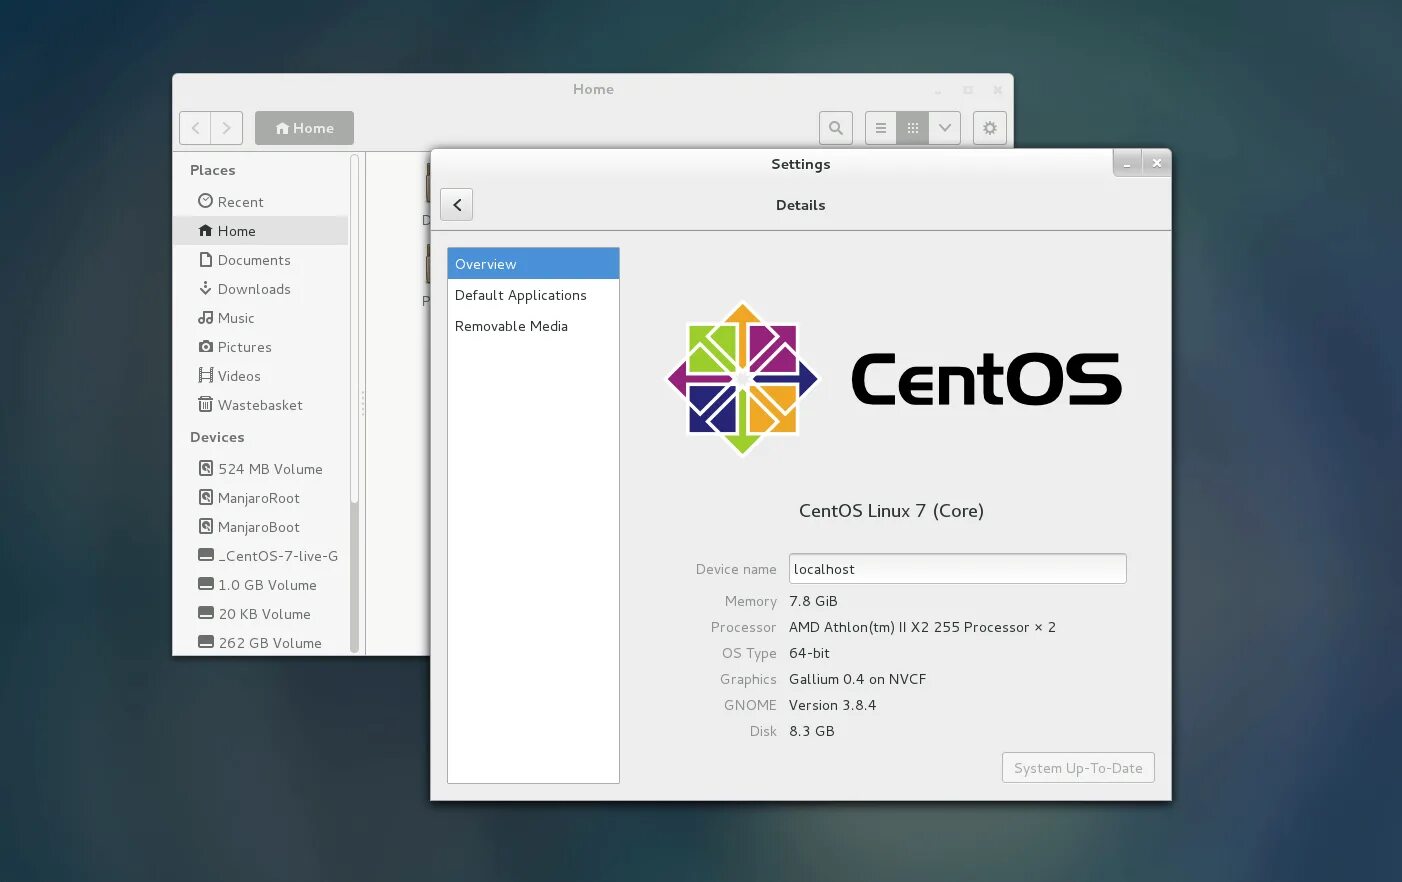Mount the 524 MB Volume device
This screenshot has width=1402, height=882.
261,469
